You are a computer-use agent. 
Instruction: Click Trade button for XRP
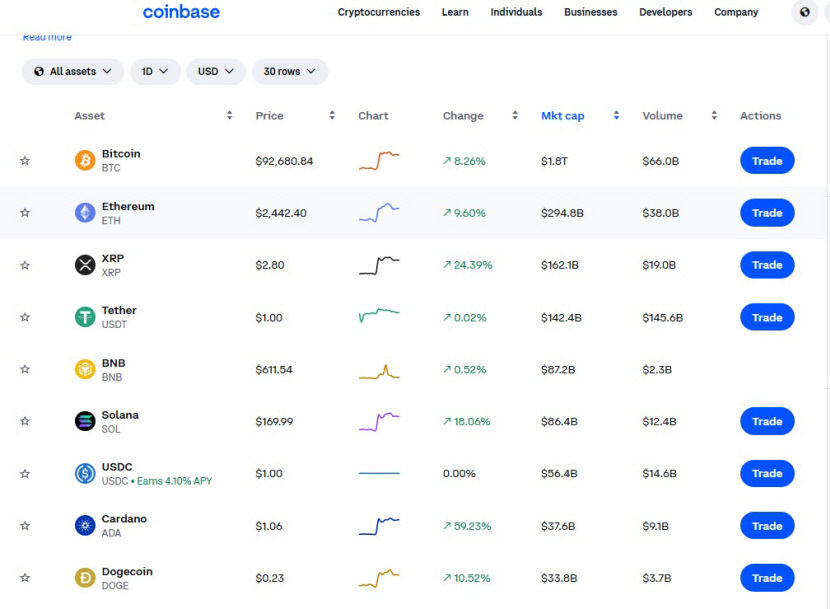pos(767,265)
